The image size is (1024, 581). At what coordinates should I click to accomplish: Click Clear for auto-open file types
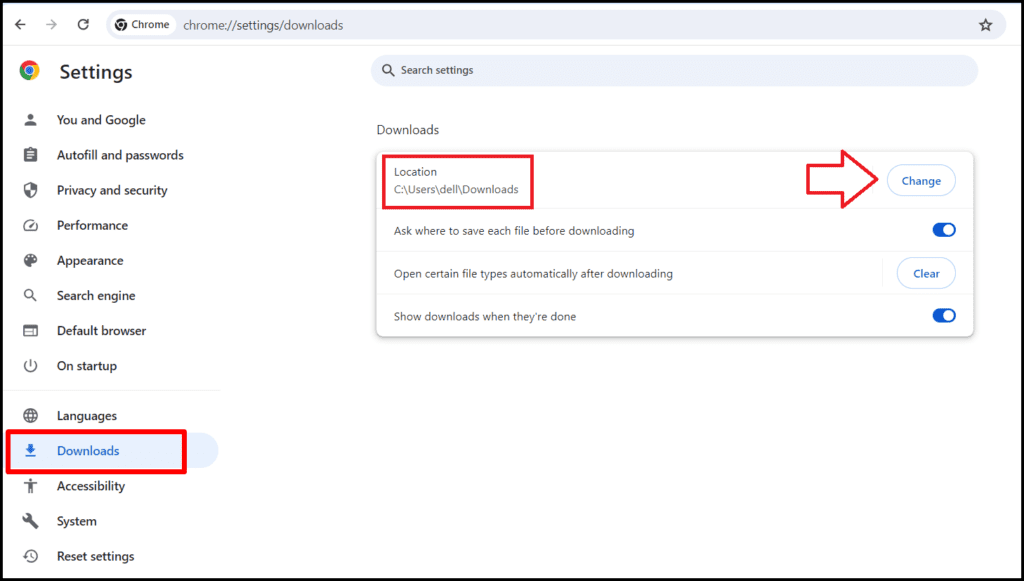(926, 274)
